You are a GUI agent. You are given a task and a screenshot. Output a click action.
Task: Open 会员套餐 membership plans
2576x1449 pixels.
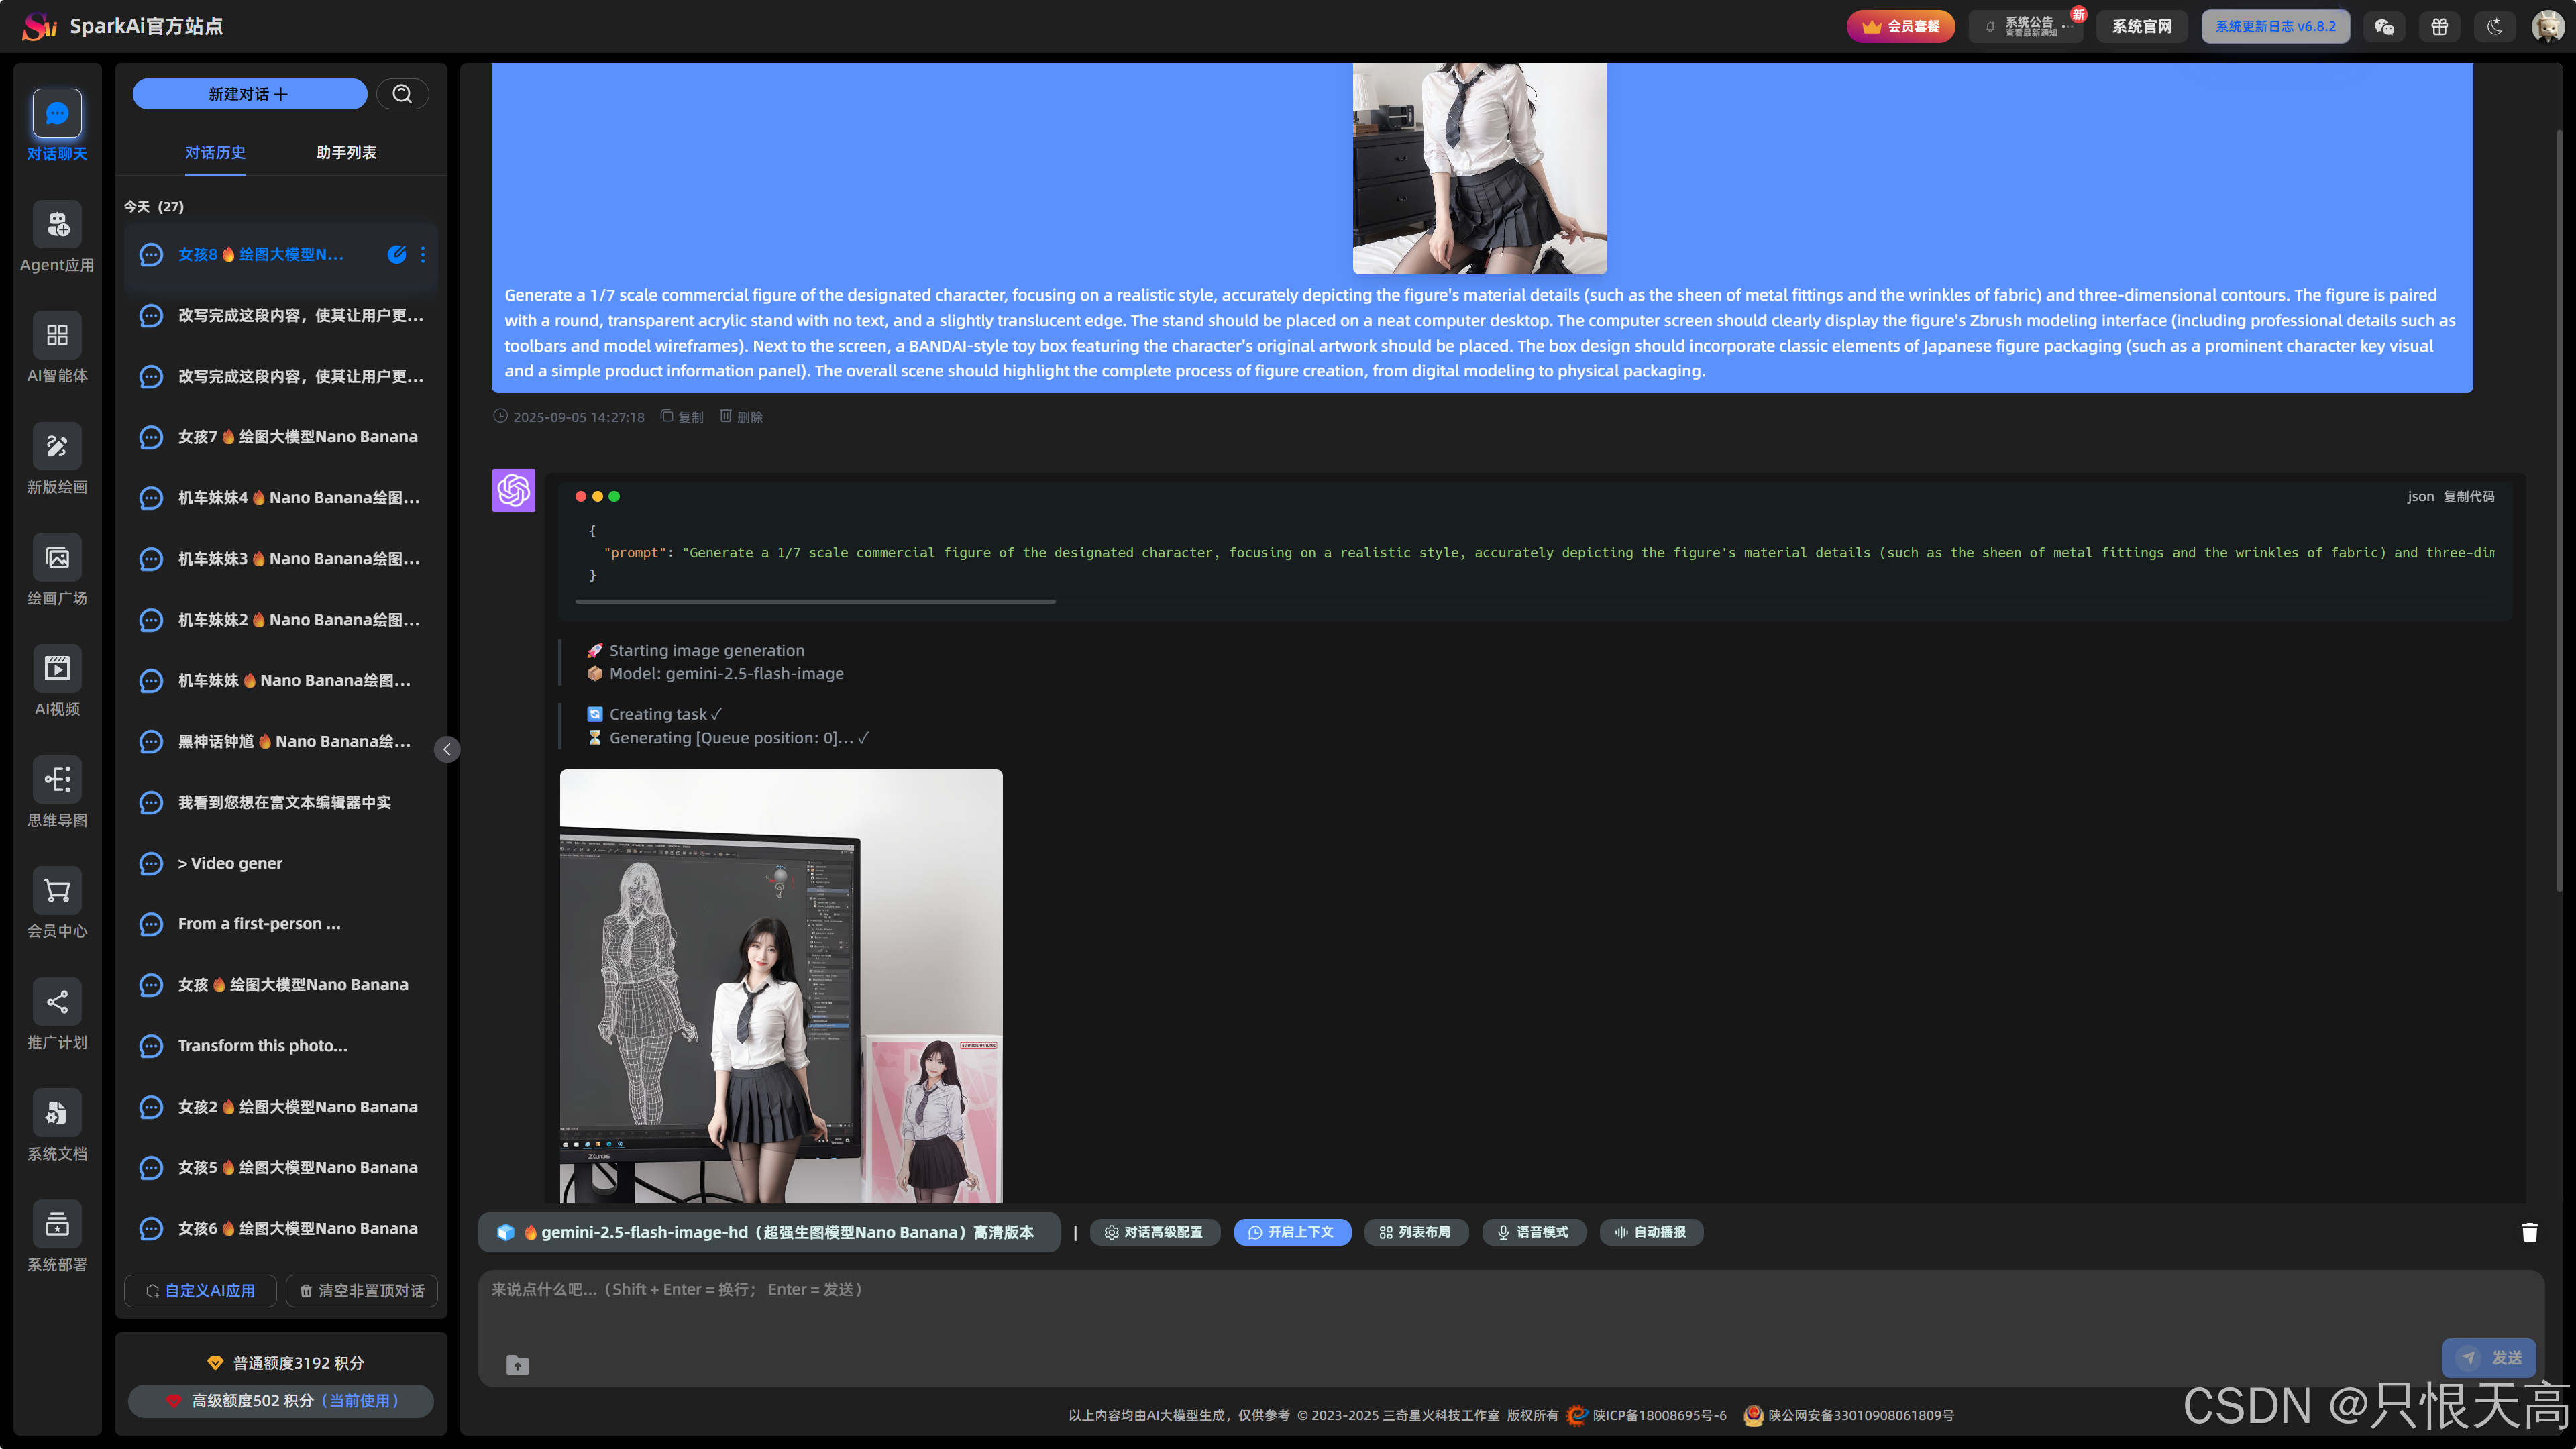1901,27
